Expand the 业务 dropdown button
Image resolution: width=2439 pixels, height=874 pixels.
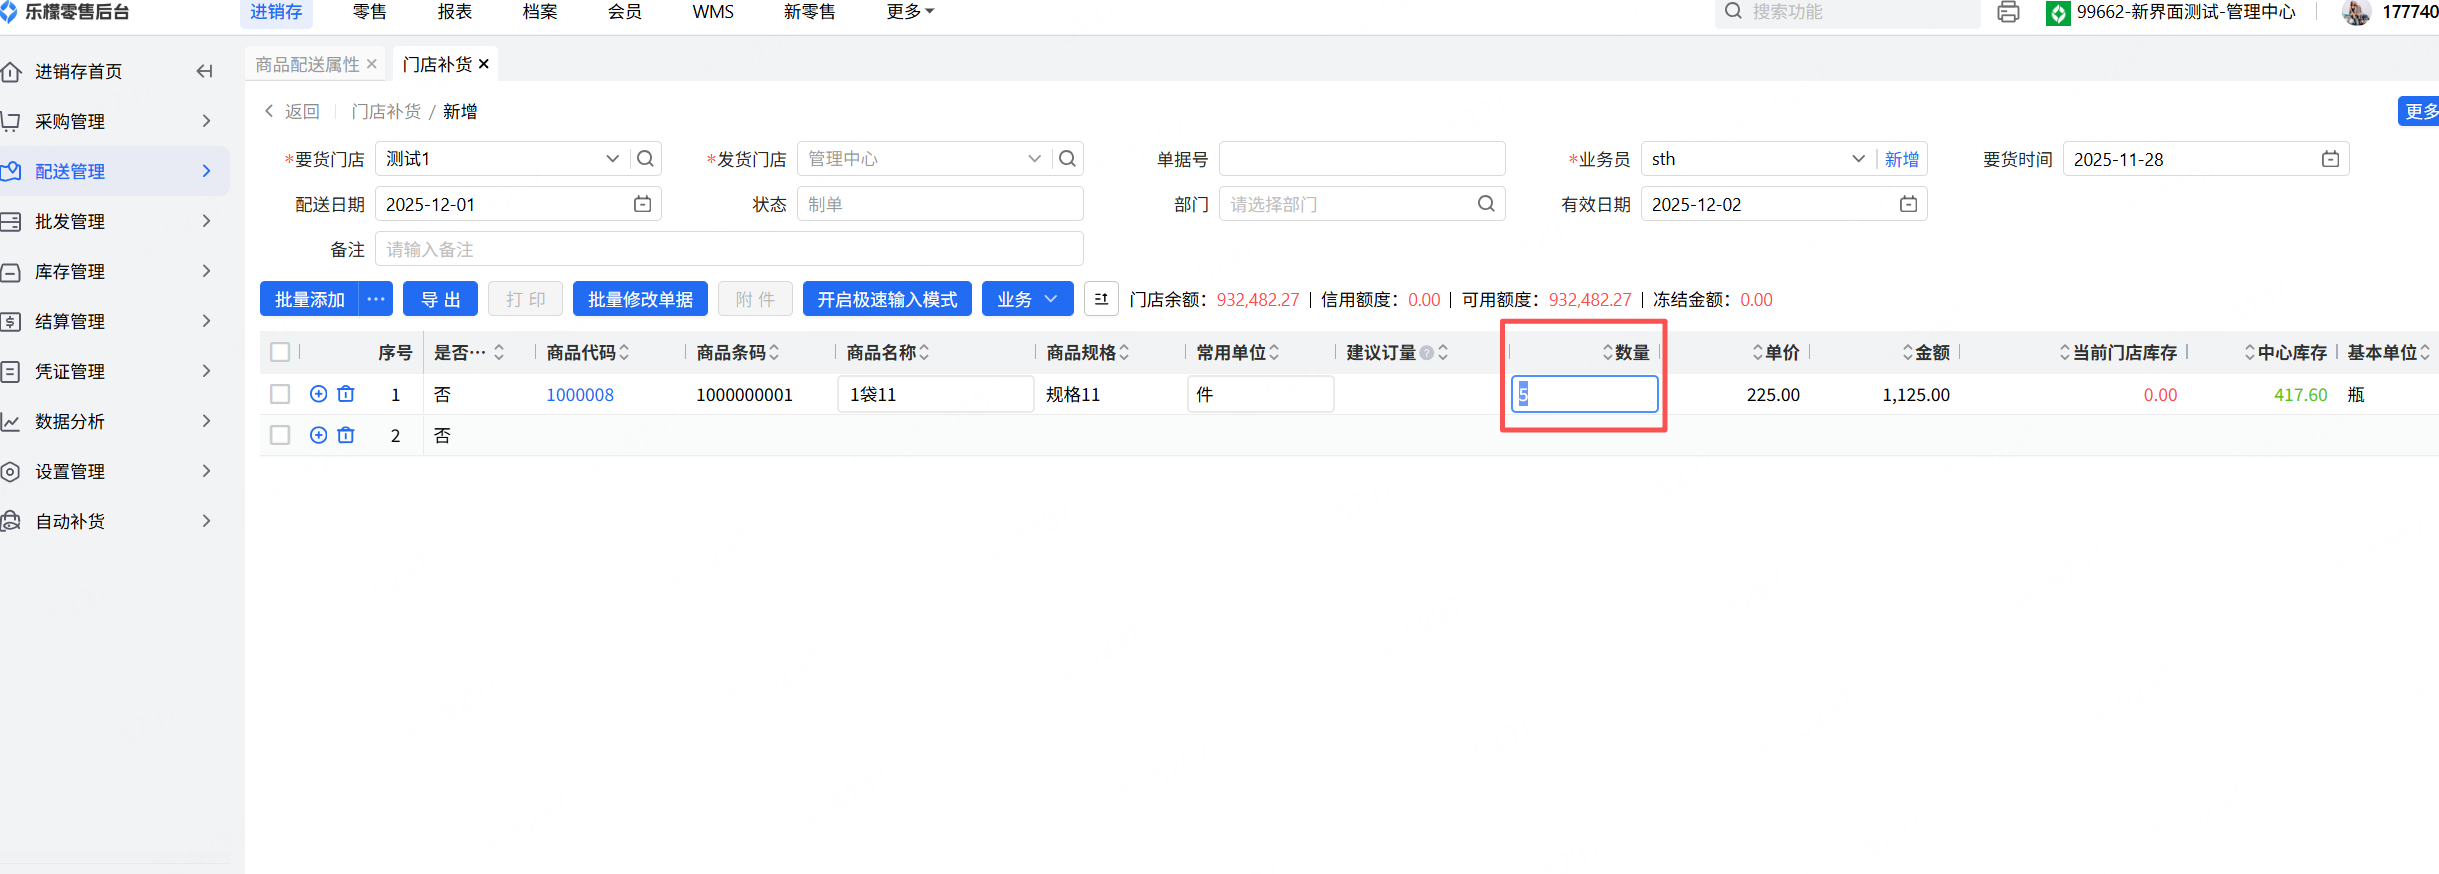1027,299
